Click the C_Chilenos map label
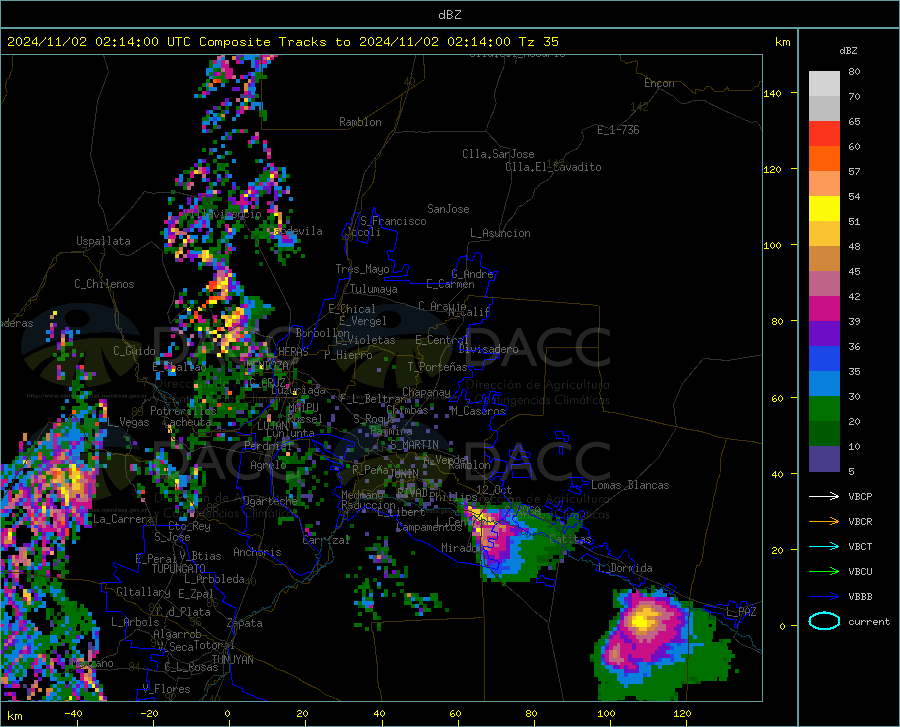Screen dimensions: 900x727 point(104,284)
